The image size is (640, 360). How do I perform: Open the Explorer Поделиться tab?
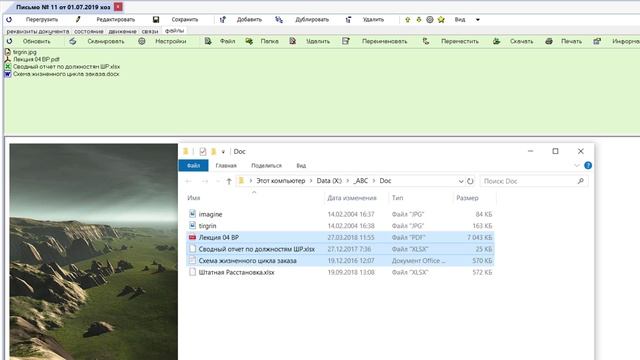(x=267, y=165)
